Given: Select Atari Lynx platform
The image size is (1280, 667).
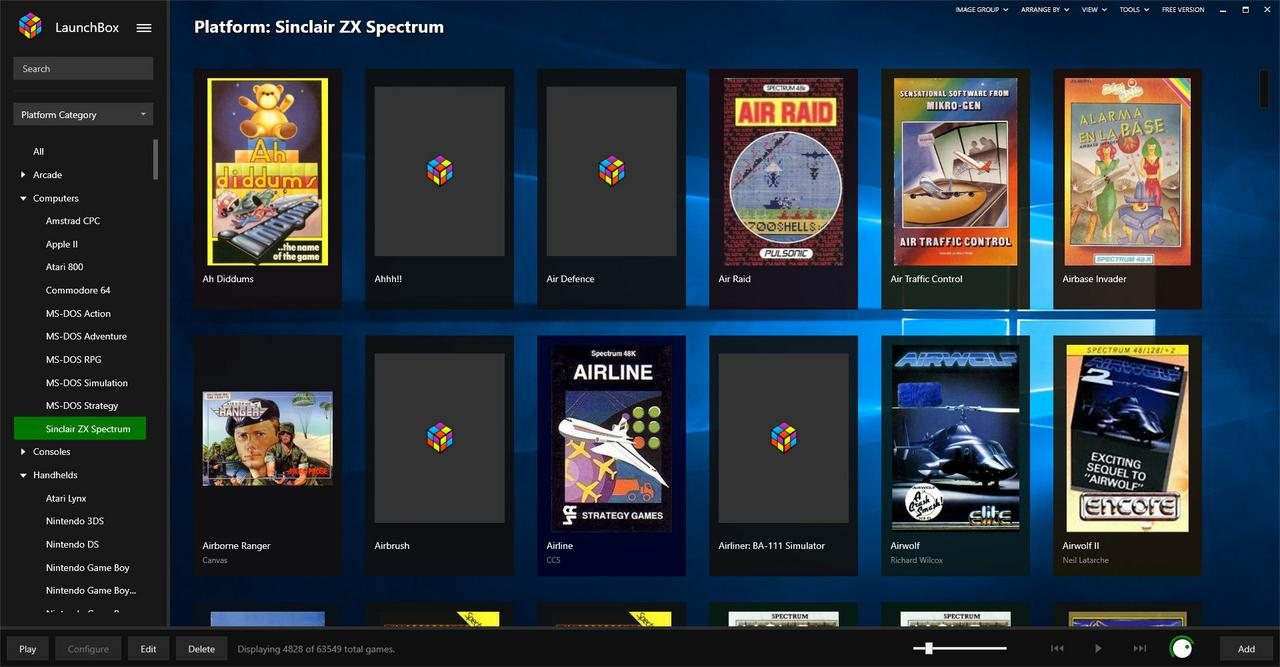Looking at the screenshot, I should tap(66, 498).
